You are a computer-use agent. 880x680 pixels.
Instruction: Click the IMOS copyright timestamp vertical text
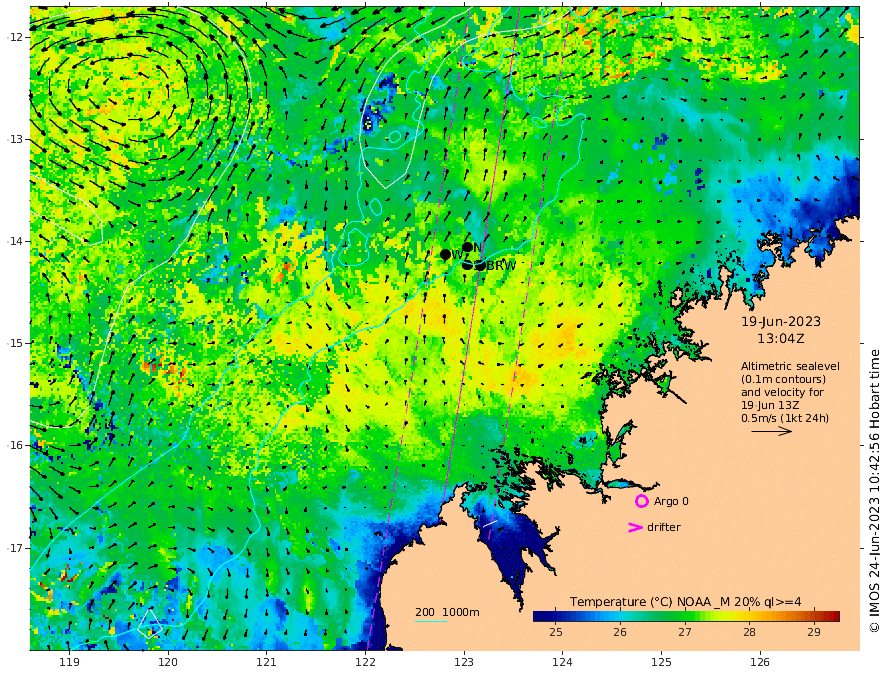click(874, 491)
